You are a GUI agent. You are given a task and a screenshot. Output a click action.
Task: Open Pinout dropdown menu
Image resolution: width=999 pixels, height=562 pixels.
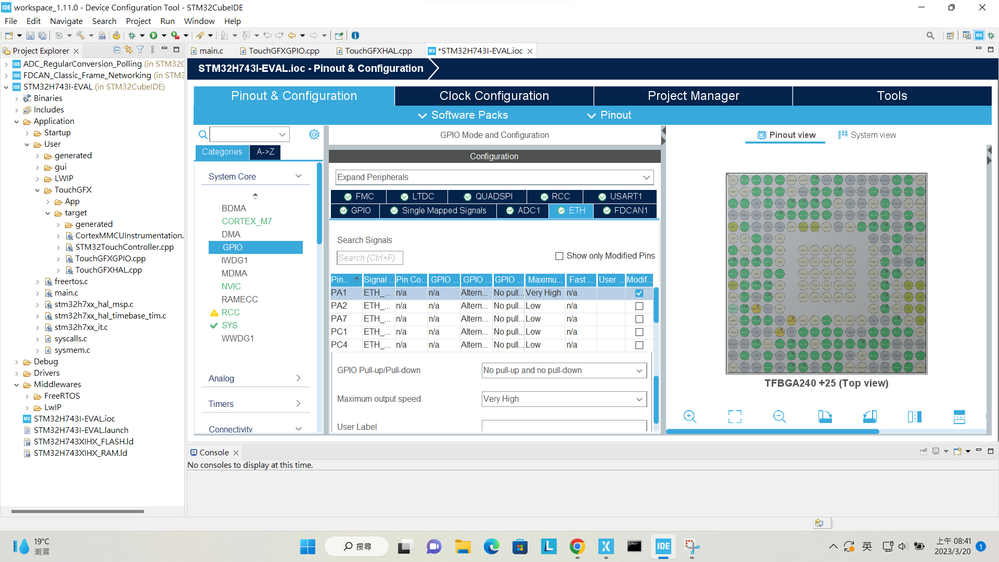609,115
